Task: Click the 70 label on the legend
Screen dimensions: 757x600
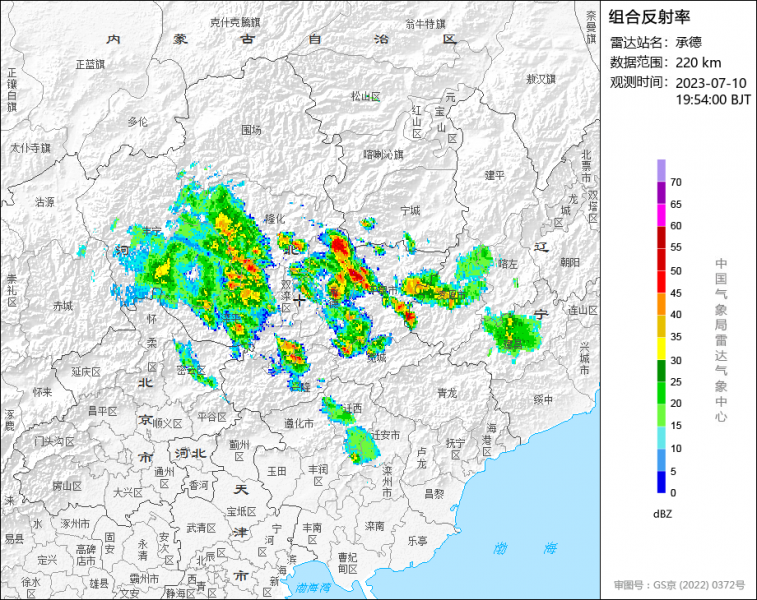Action: click(x=676, y=183)
